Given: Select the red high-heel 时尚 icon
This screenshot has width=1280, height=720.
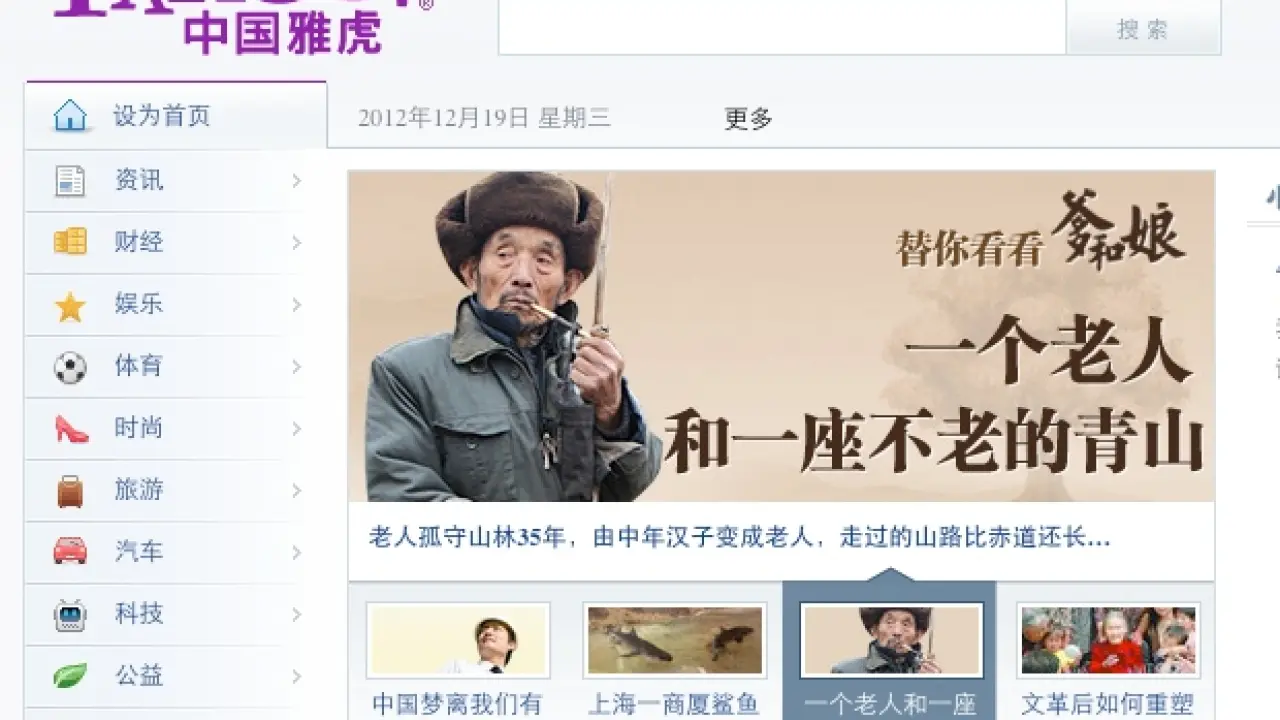Looking at the screenshot, I should click(x=71, y=429).
